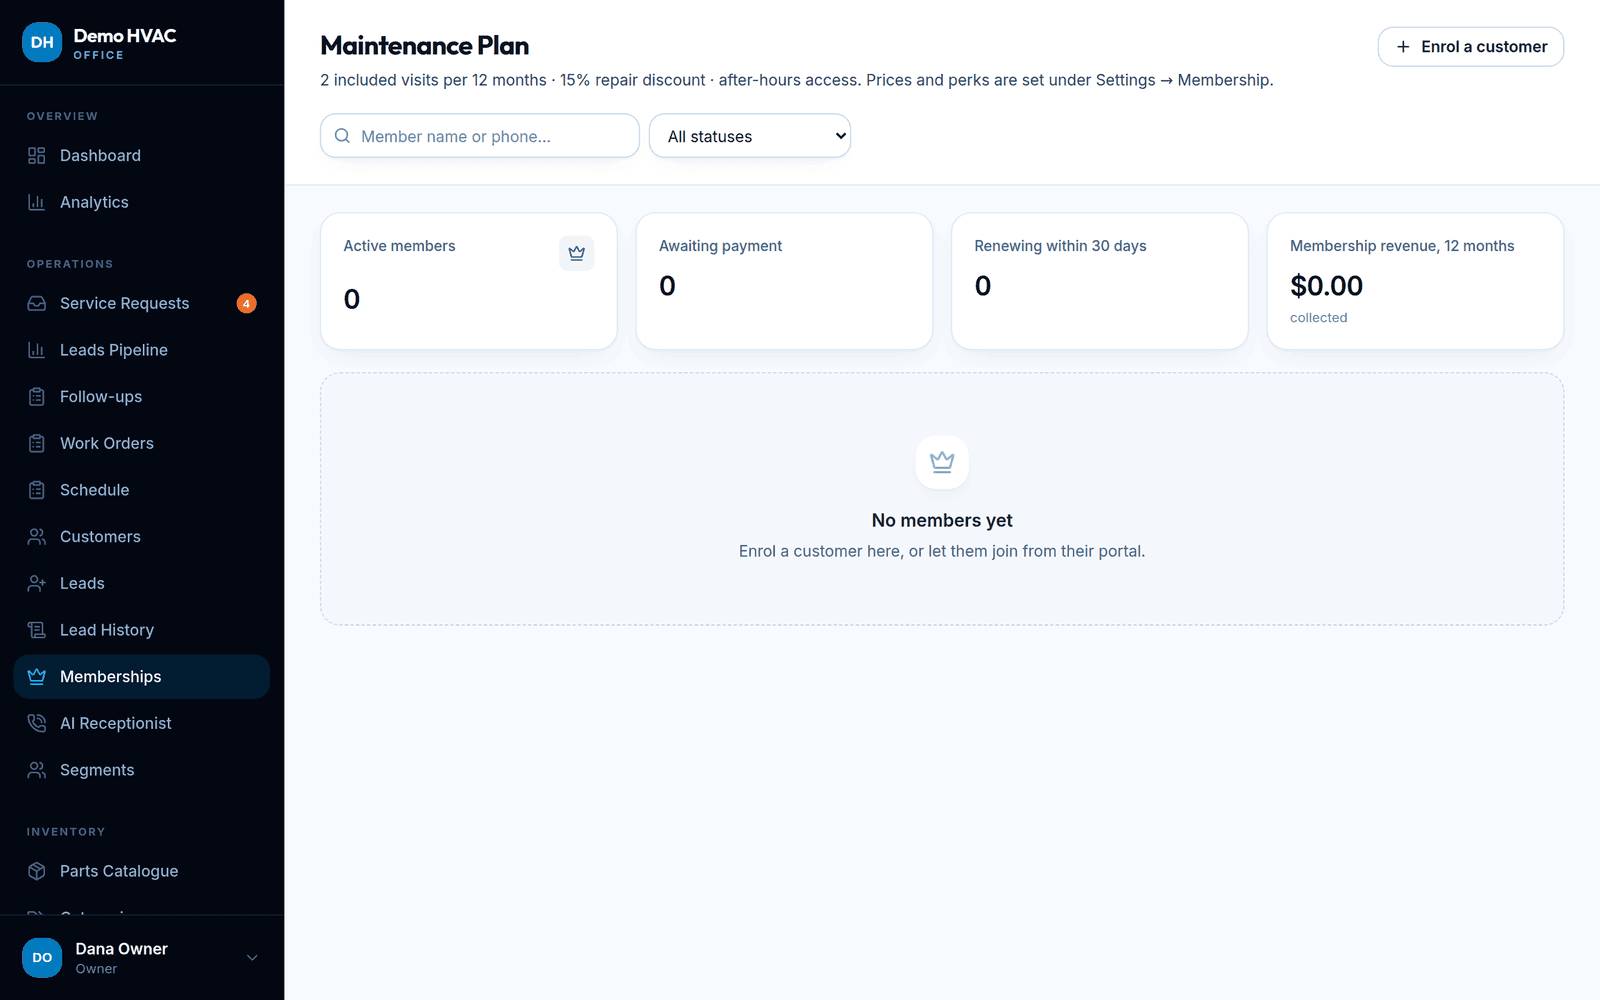This screenshot has height=1000, width=1600.
Task: Open the Memberships menu item
Action: click(142, 677)
